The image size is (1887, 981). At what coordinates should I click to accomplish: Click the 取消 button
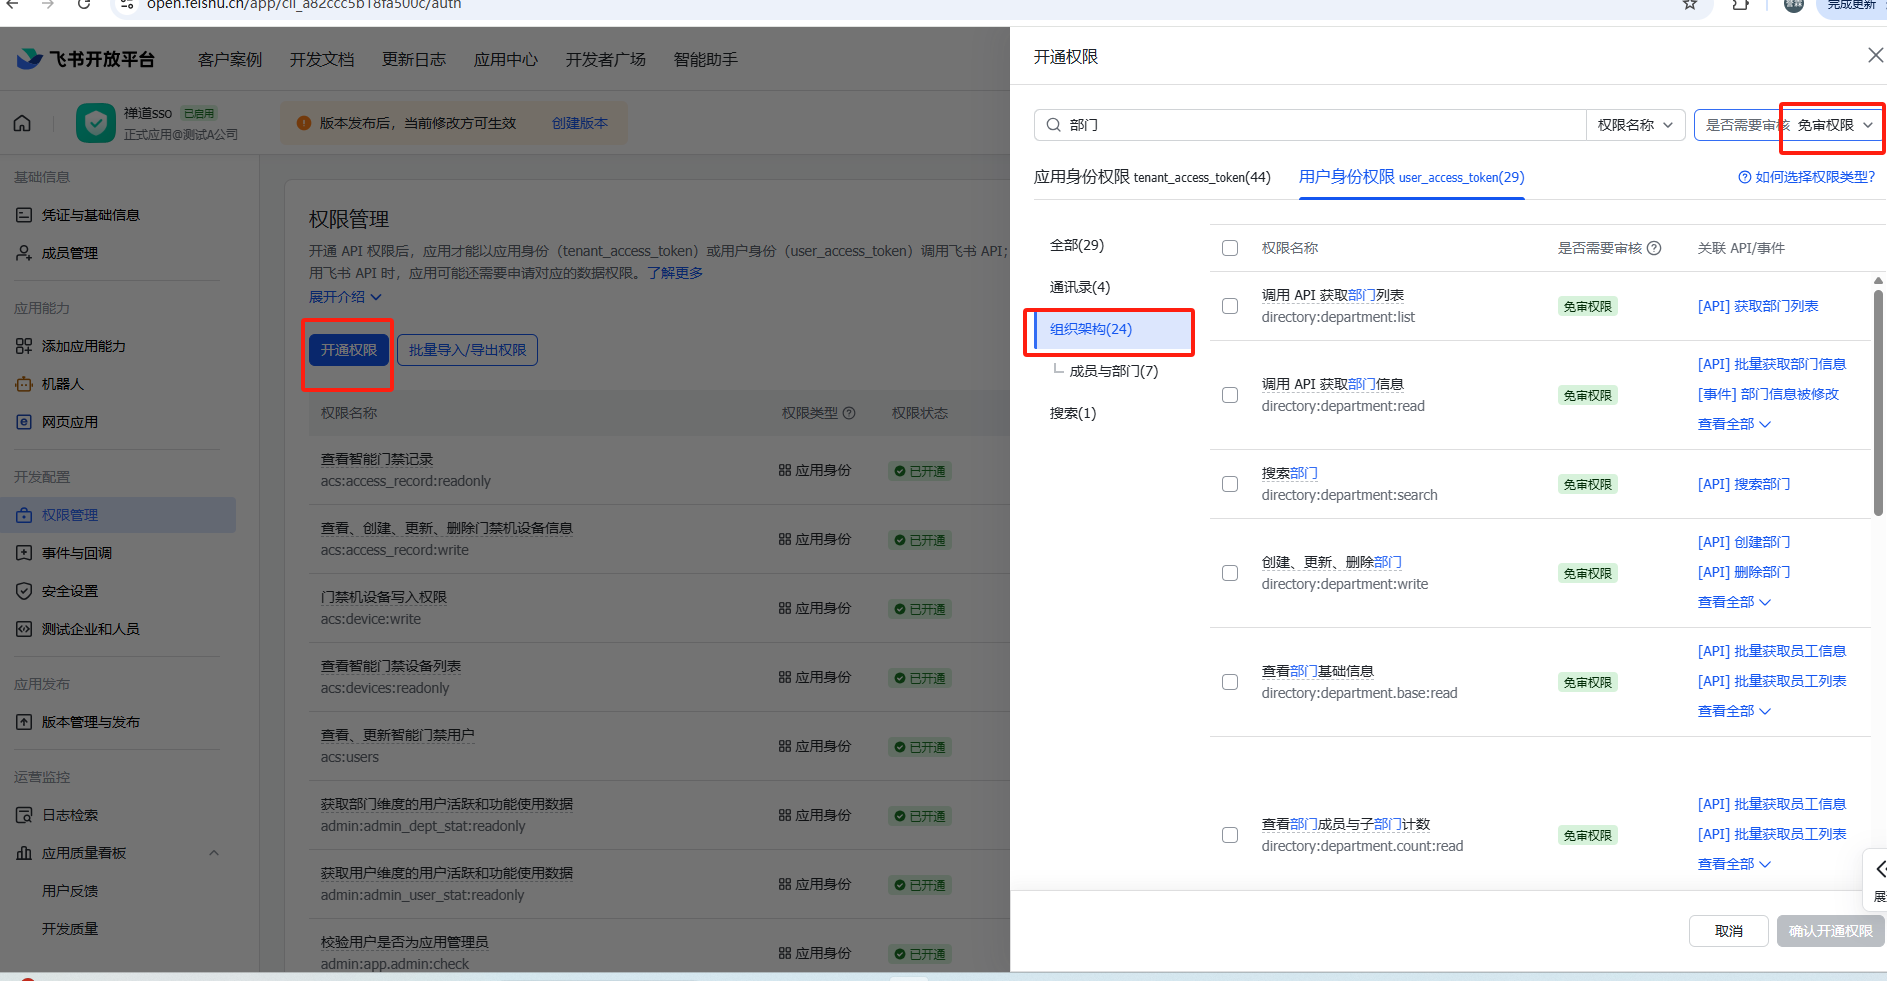tap(1728, 931)
